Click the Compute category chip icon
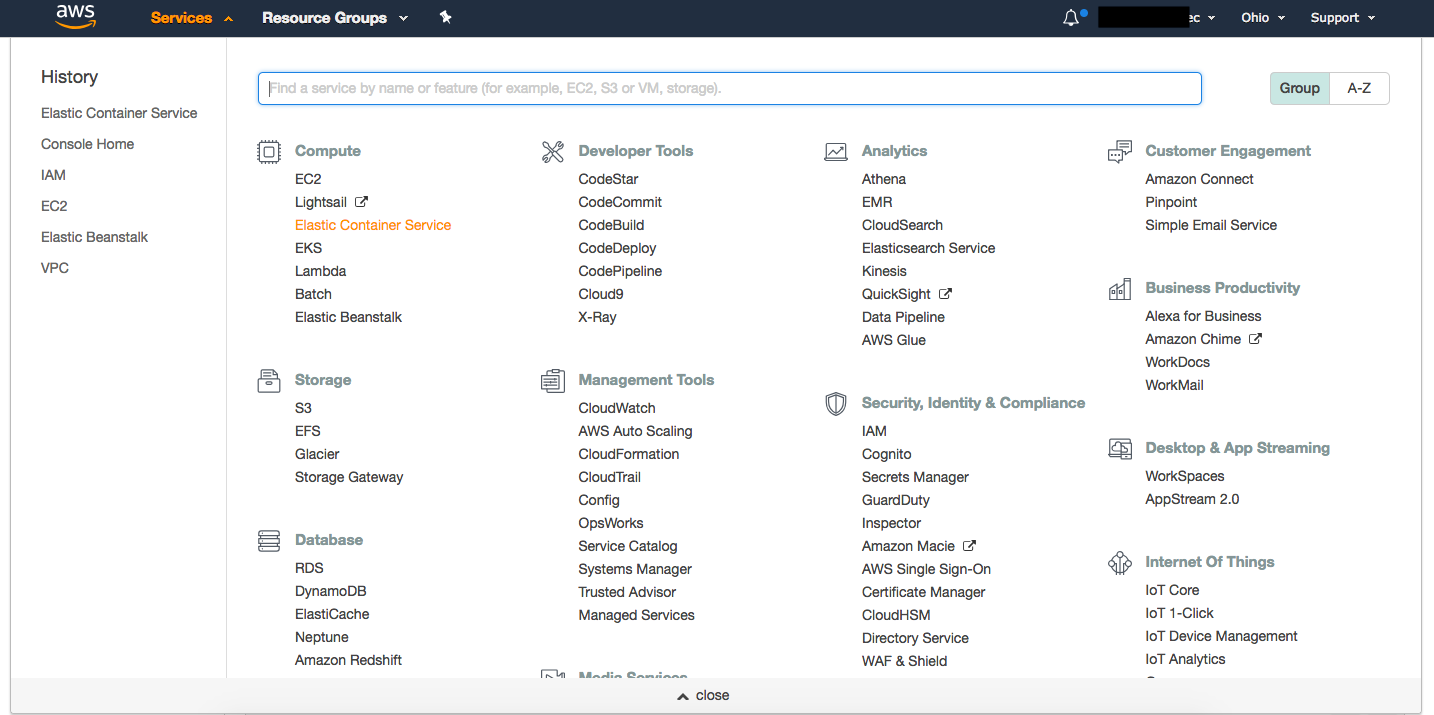 tap(269, 152)
